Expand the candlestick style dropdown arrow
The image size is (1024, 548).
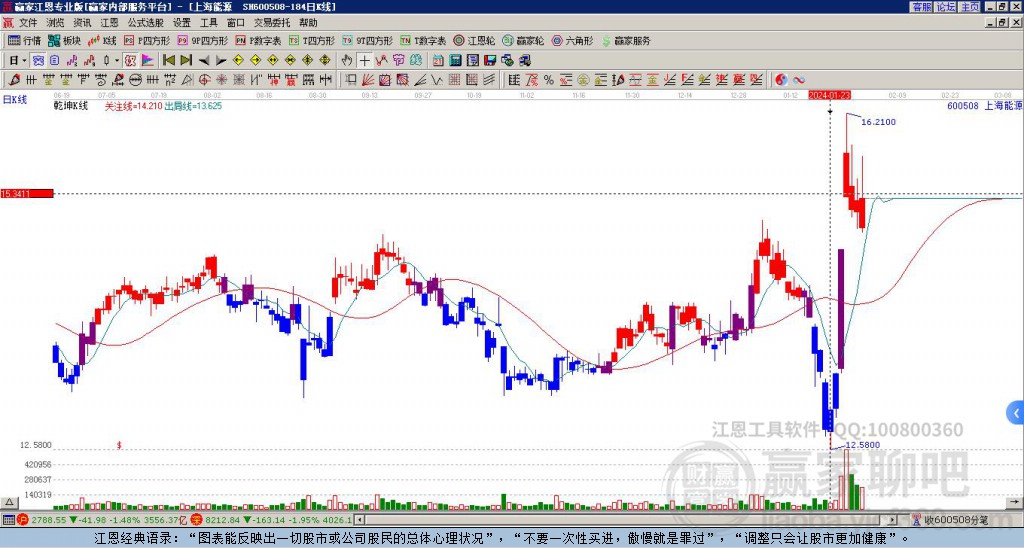click(117, 61)
